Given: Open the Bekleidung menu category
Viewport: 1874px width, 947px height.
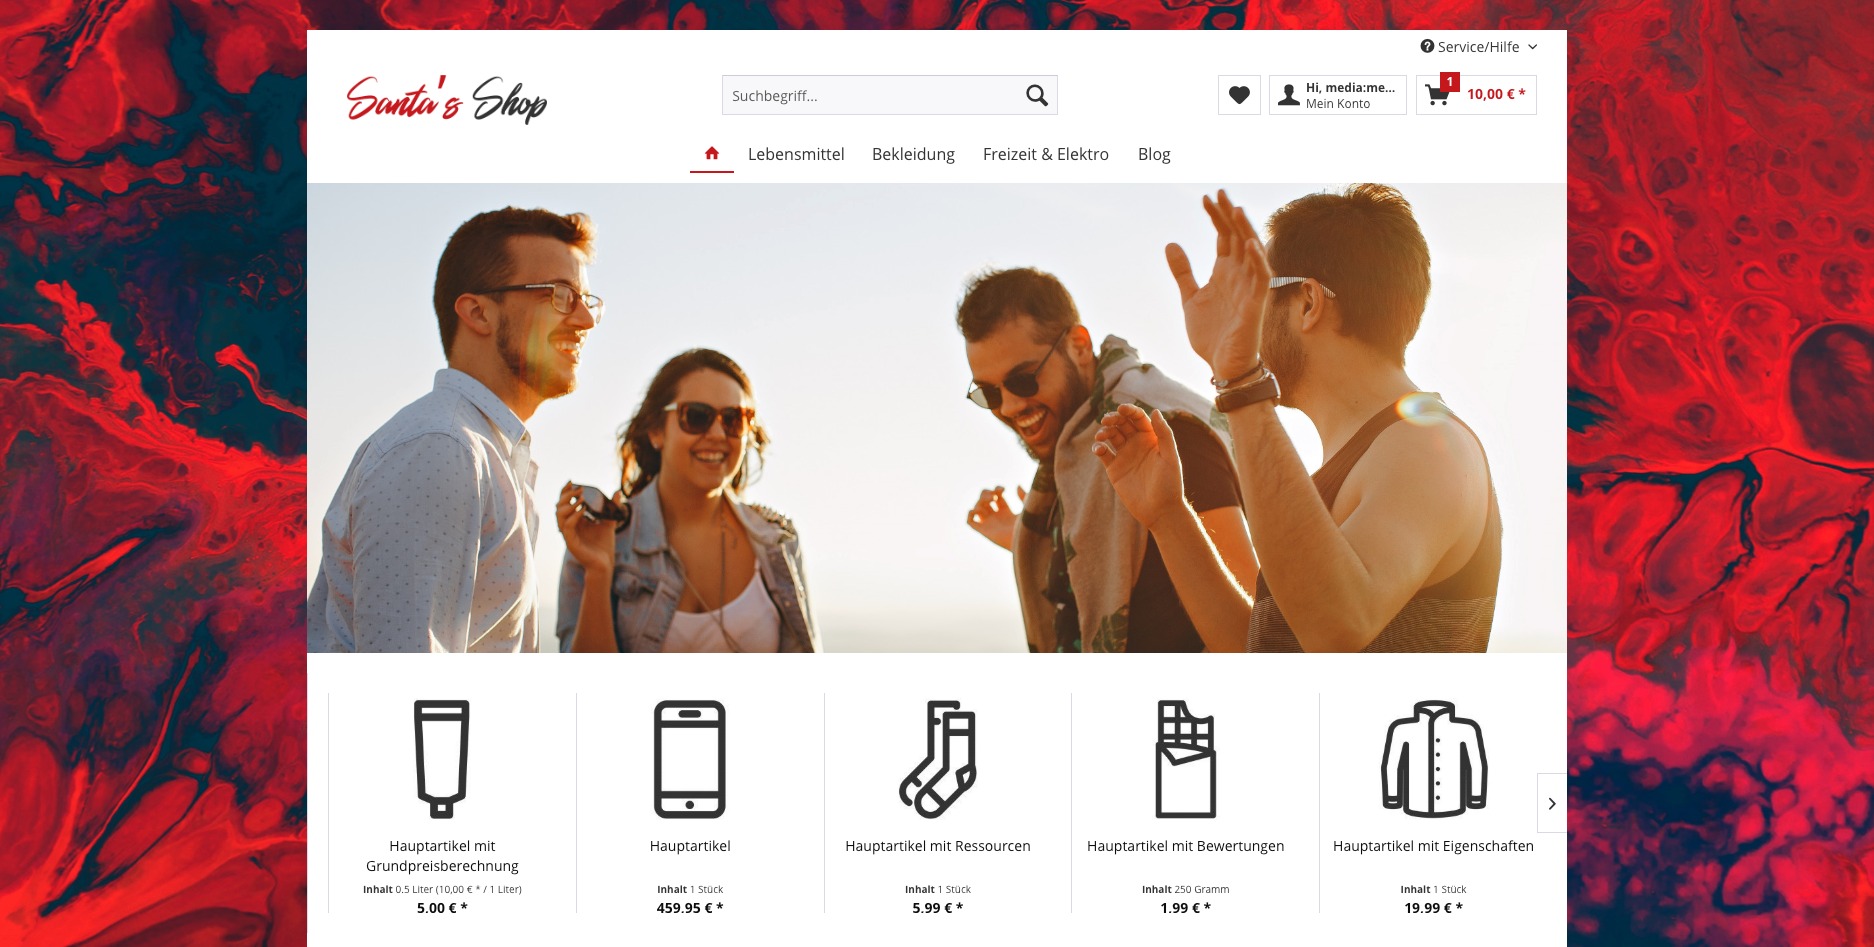Looking at the screenshot, I should [x=913, y=154].
